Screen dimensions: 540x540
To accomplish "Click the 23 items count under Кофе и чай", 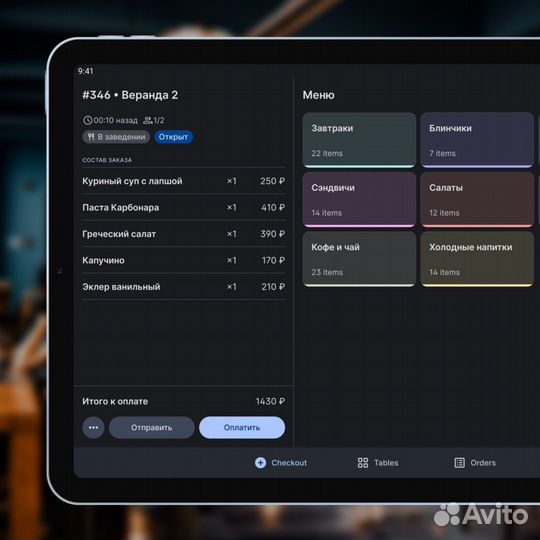I will [x=327, y=272].
